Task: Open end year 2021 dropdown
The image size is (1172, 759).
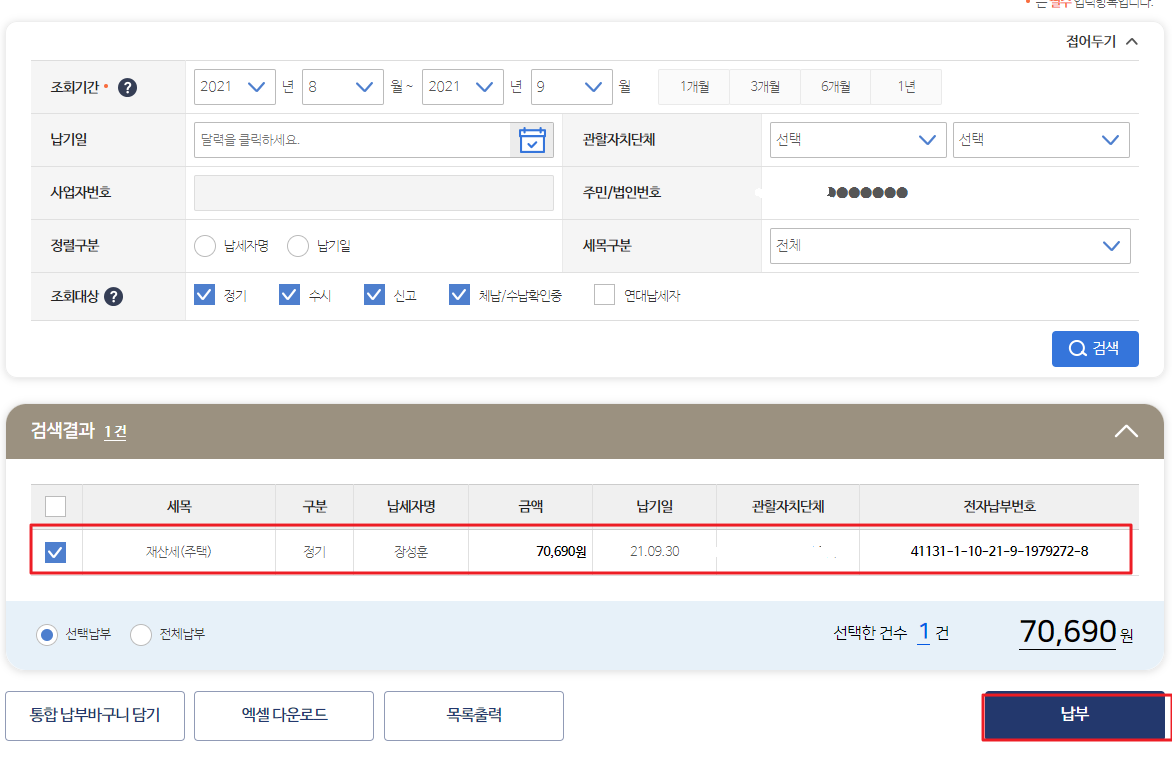Action: (462, 87)
